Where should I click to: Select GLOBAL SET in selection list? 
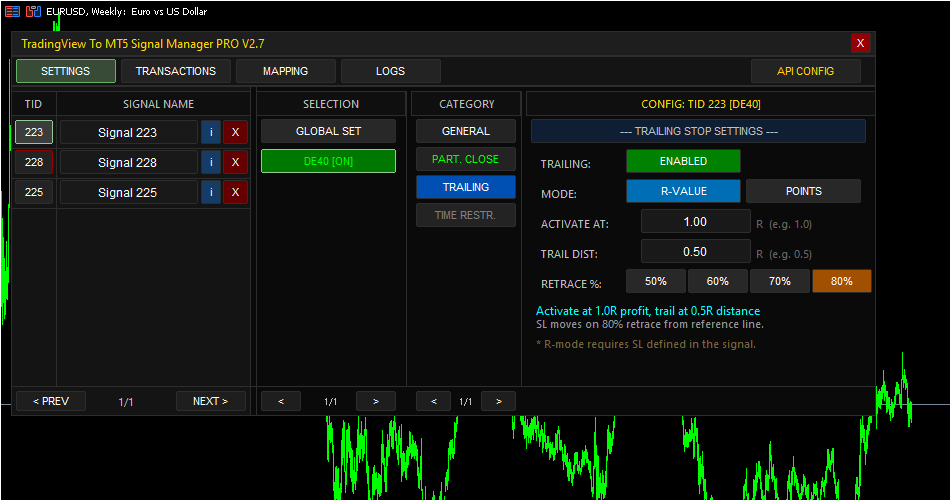click(x=328, y=131)
